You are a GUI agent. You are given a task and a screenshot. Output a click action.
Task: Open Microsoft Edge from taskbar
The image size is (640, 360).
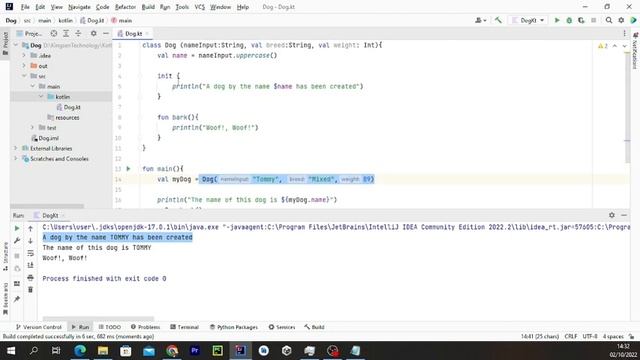(x=80, y=351)
